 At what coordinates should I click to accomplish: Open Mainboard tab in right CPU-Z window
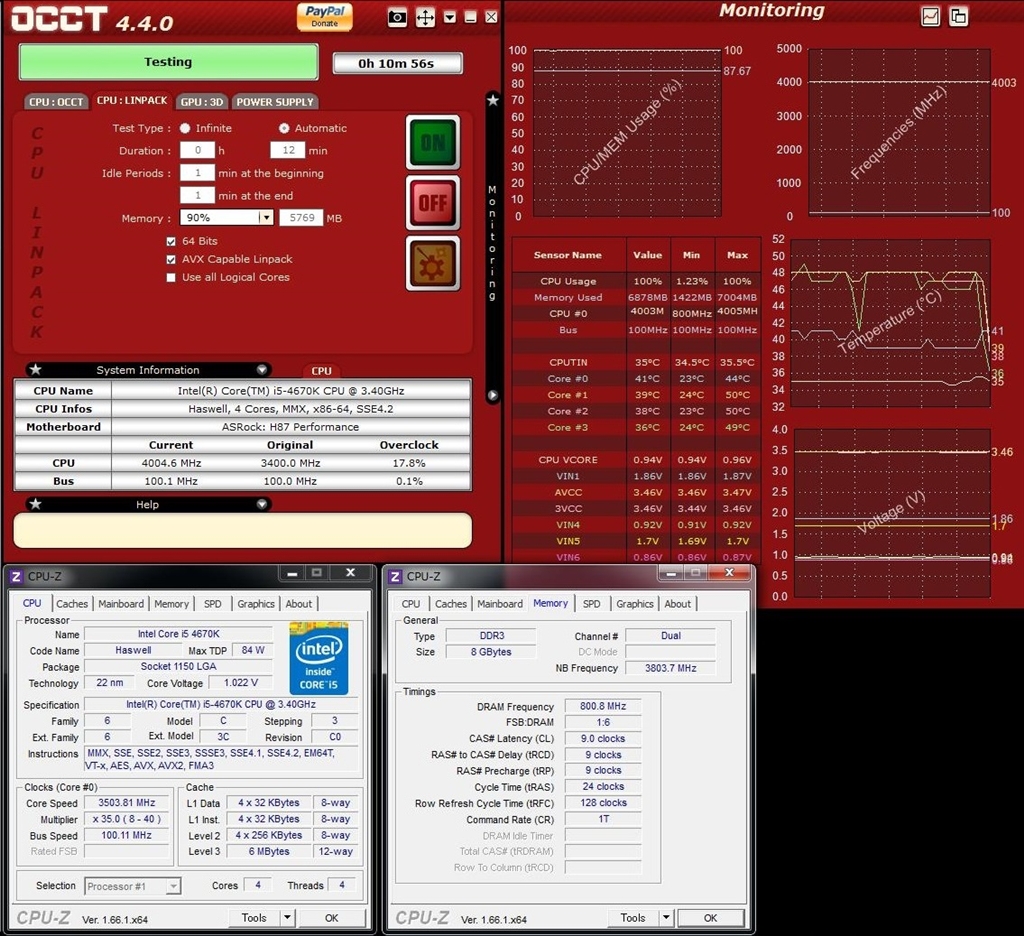click(500, 604)
